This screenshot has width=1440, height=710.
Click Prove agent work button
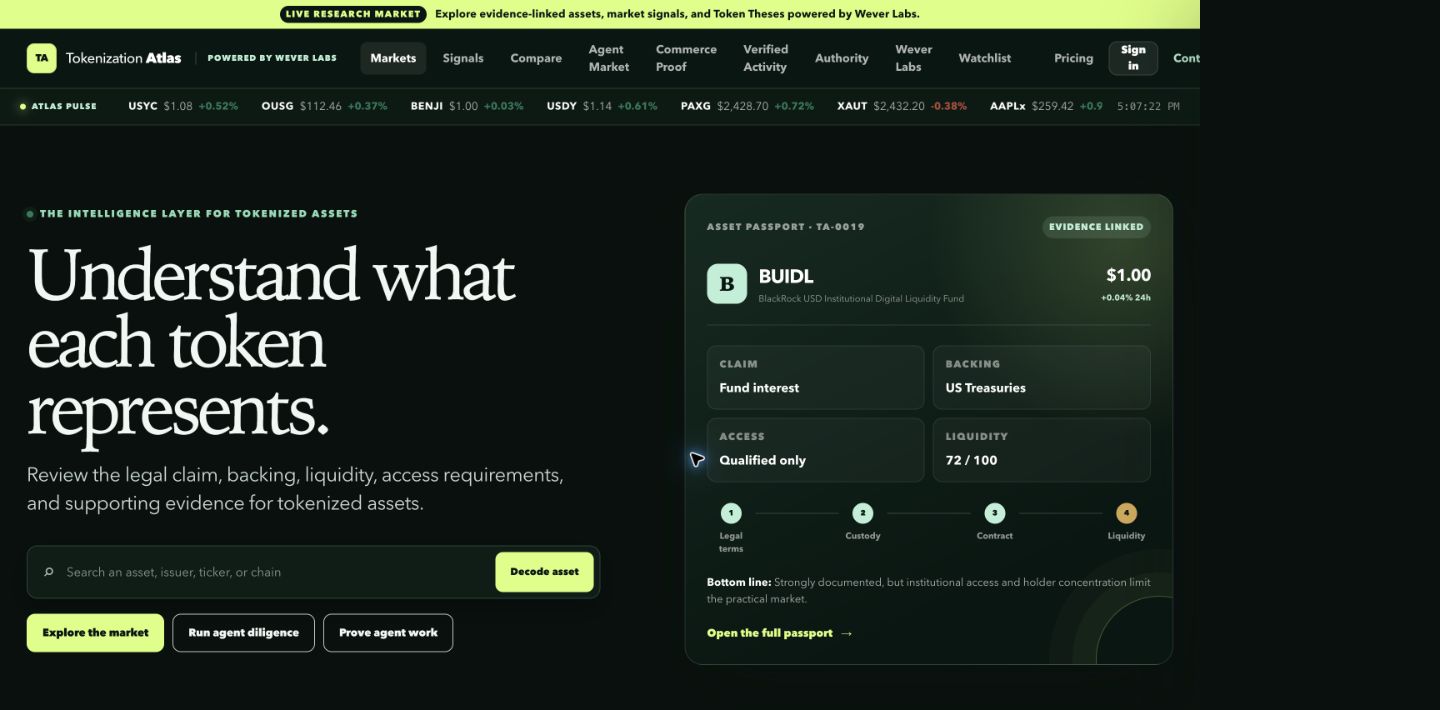[388, 633]
